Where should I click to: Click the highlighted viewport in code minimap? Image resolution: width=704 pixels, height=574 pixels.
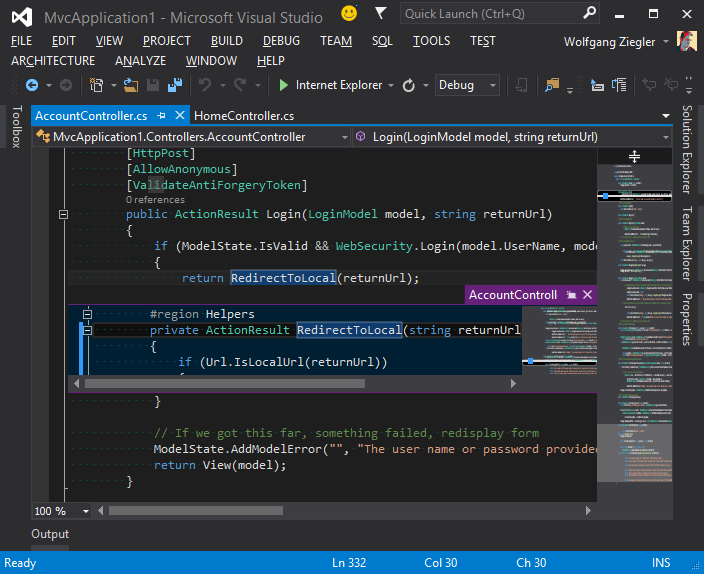(634, 452)
